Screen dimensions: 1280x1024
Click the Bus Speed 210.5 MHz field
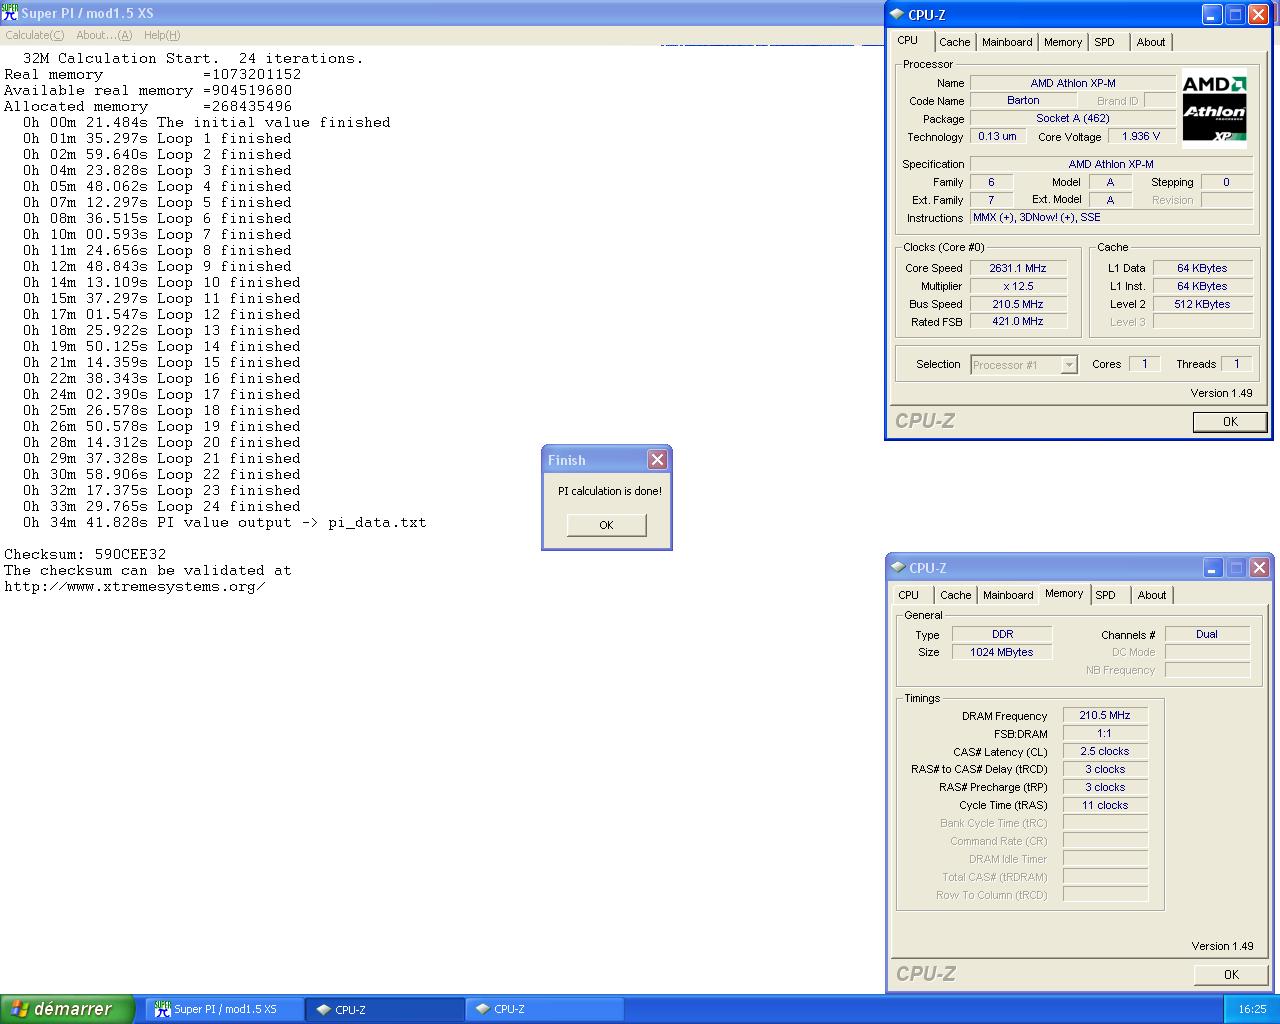pos(1018,304)
